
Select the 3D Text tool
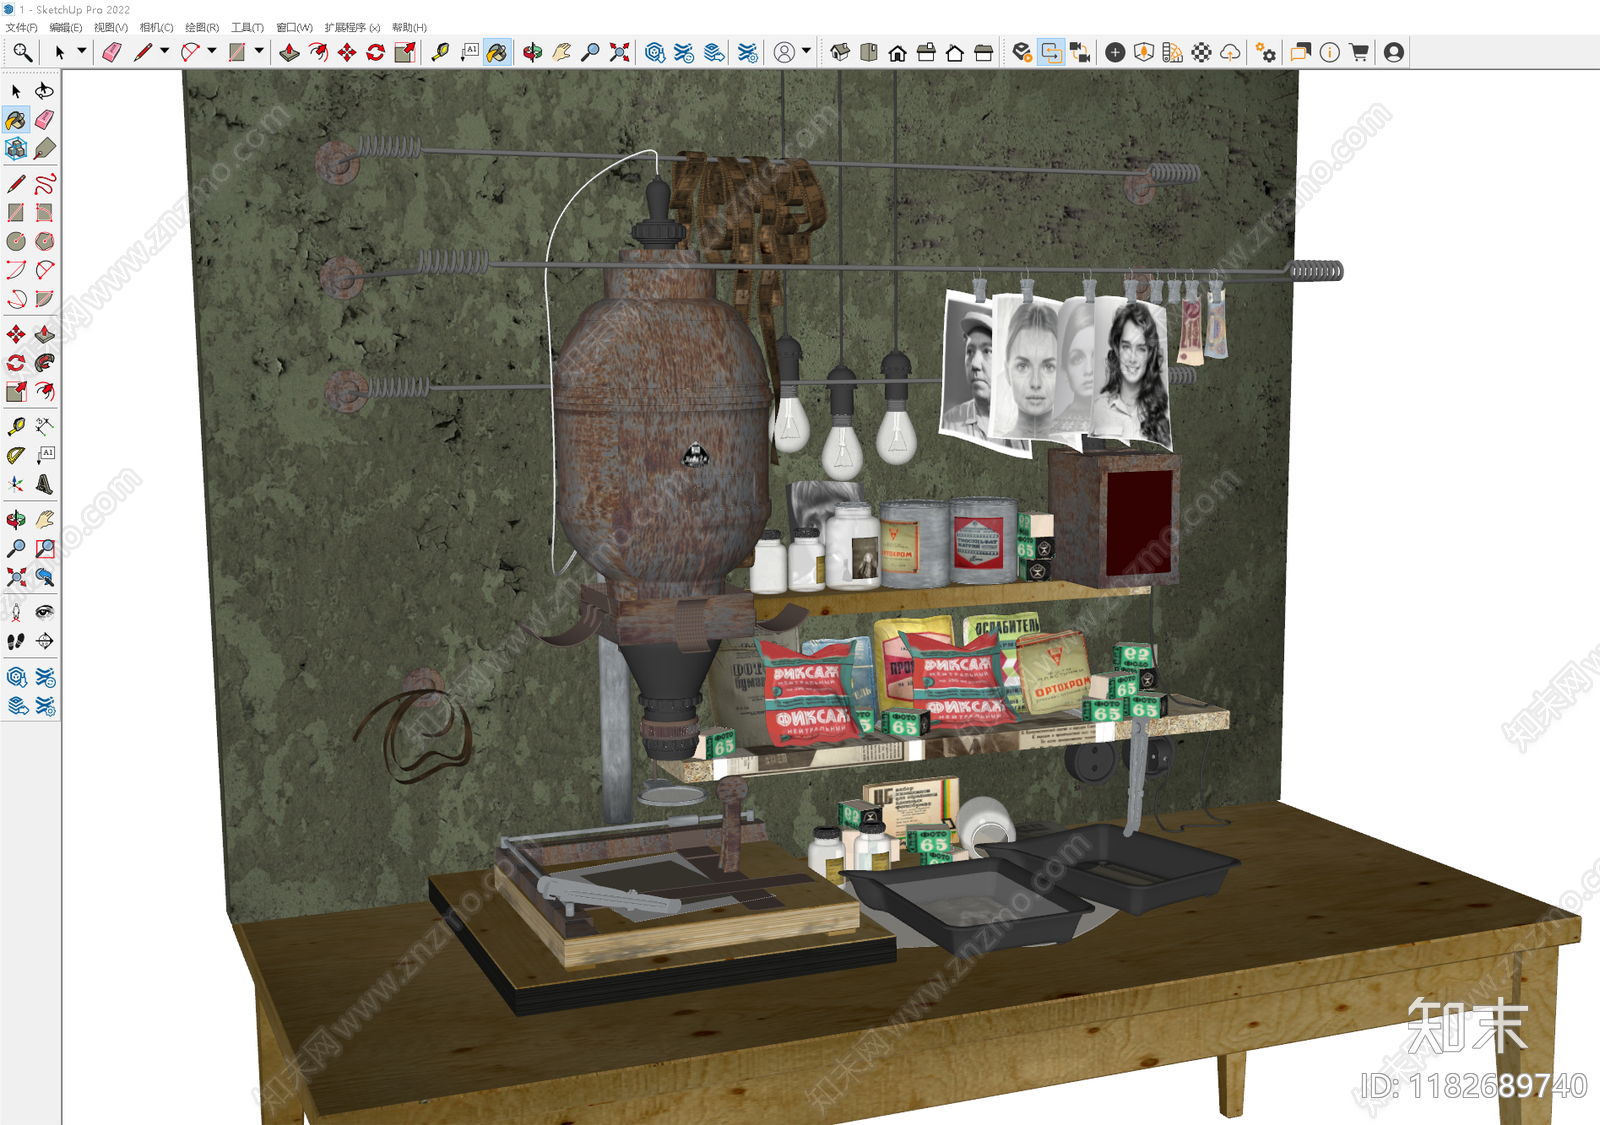pyautogui.click(x=45, y=484)
